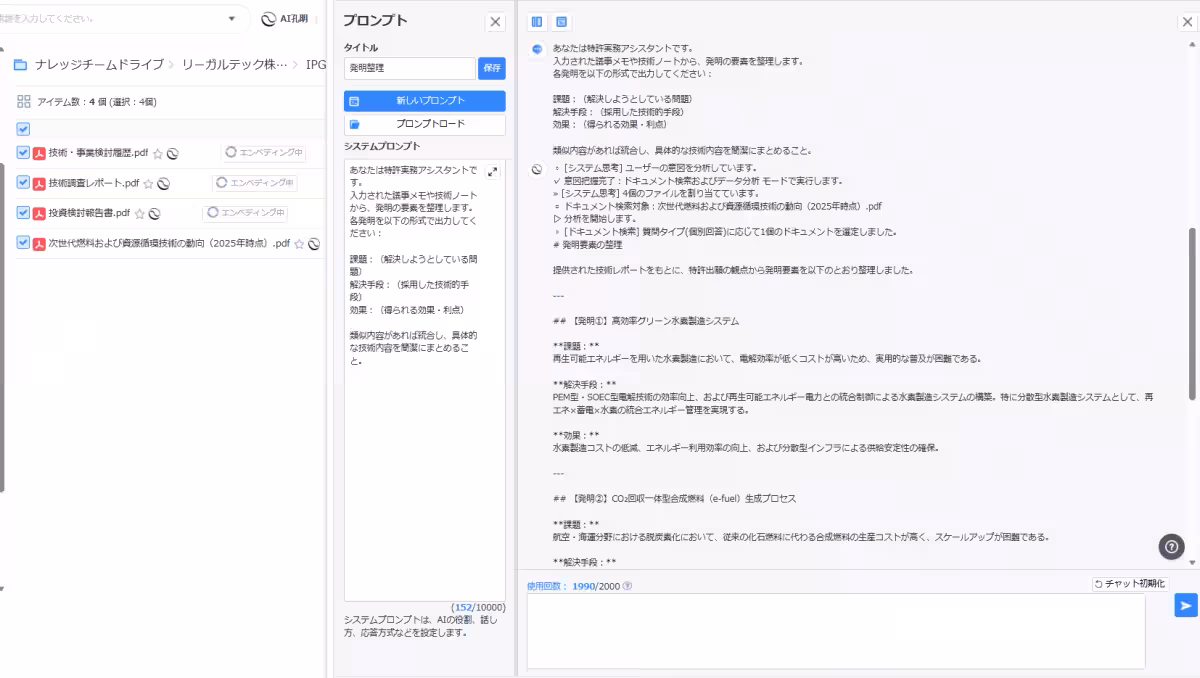
Task: Open the help question-mark button
Action: pyautogui.click(x=1172, y=547)
